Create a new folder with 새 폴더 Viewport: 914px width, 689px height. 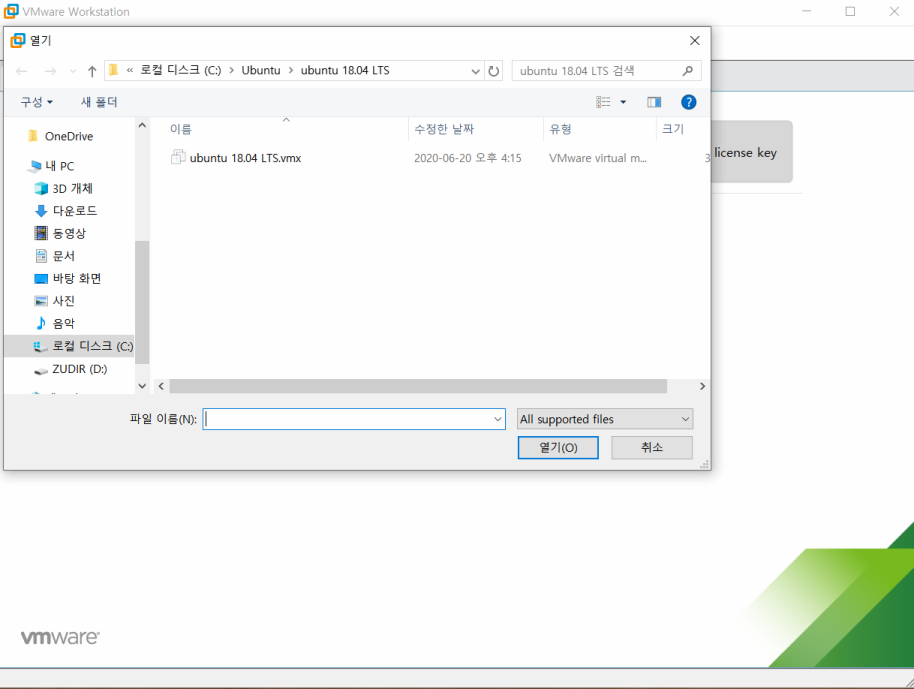point(99,102)
